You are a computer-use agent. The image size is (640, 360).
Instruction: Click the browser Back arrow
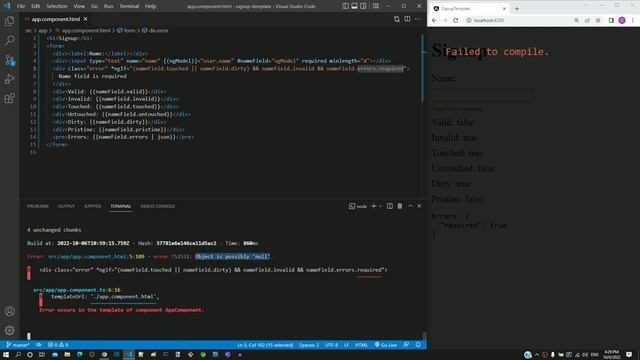(434, 20)
